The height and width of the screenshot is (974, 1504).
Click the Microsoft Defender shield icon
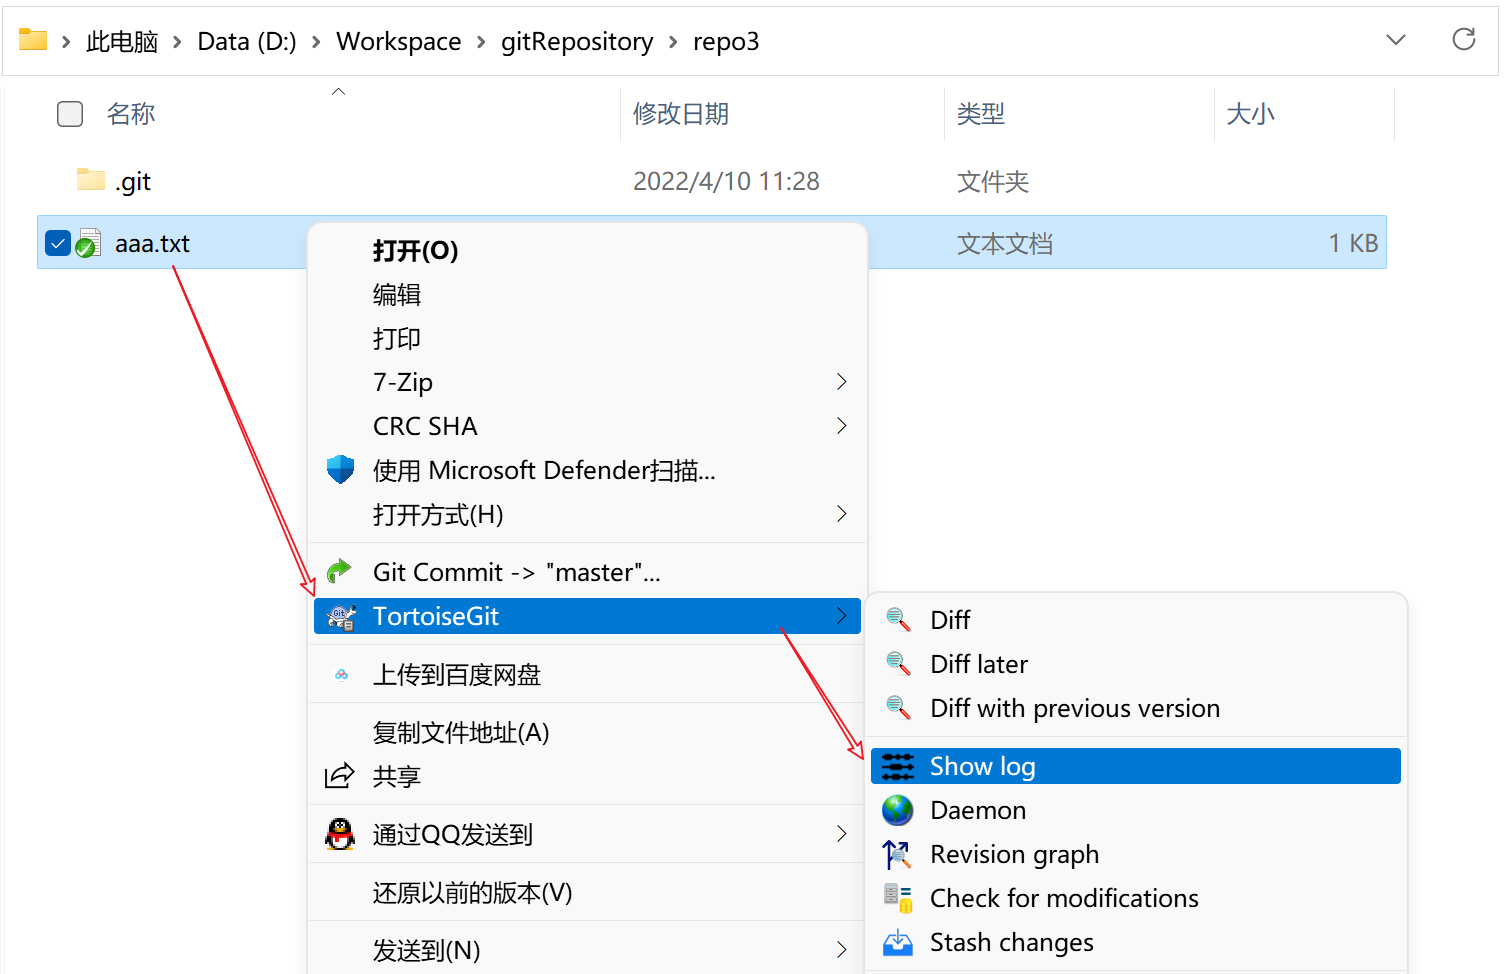[x=341, y=470]
